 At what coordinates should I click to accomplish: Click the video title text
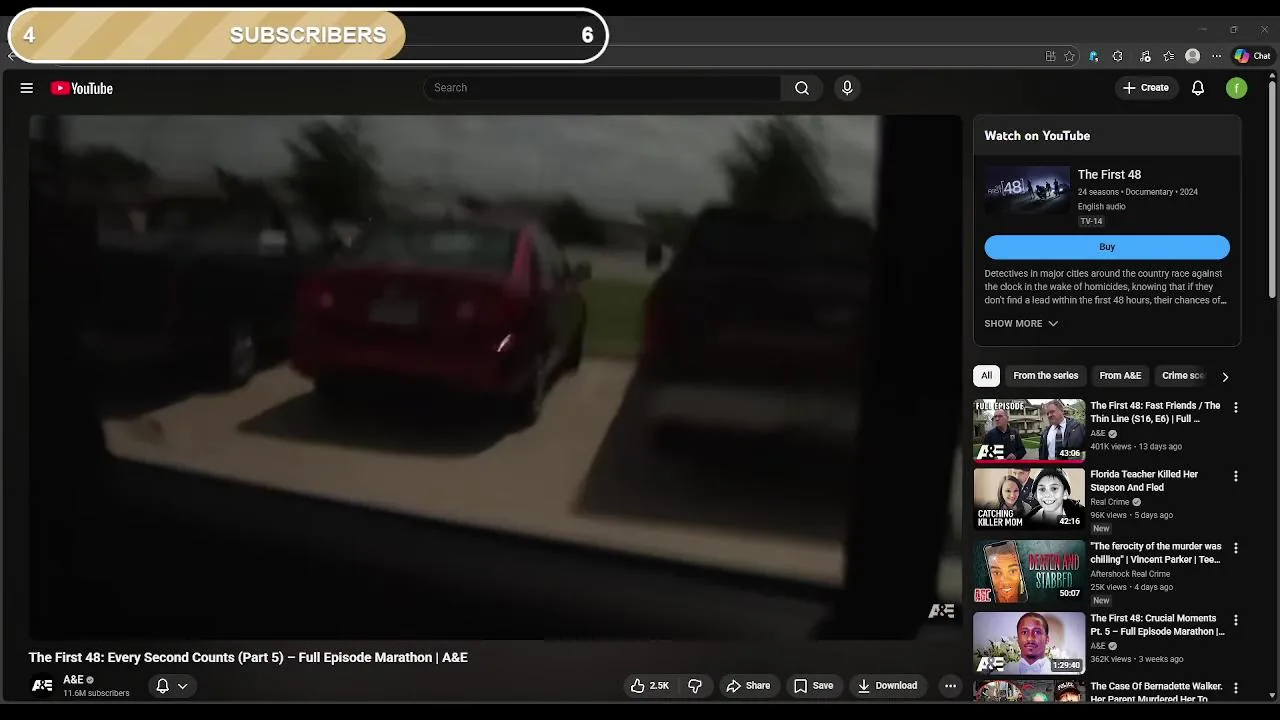click(x=248, y=657)
